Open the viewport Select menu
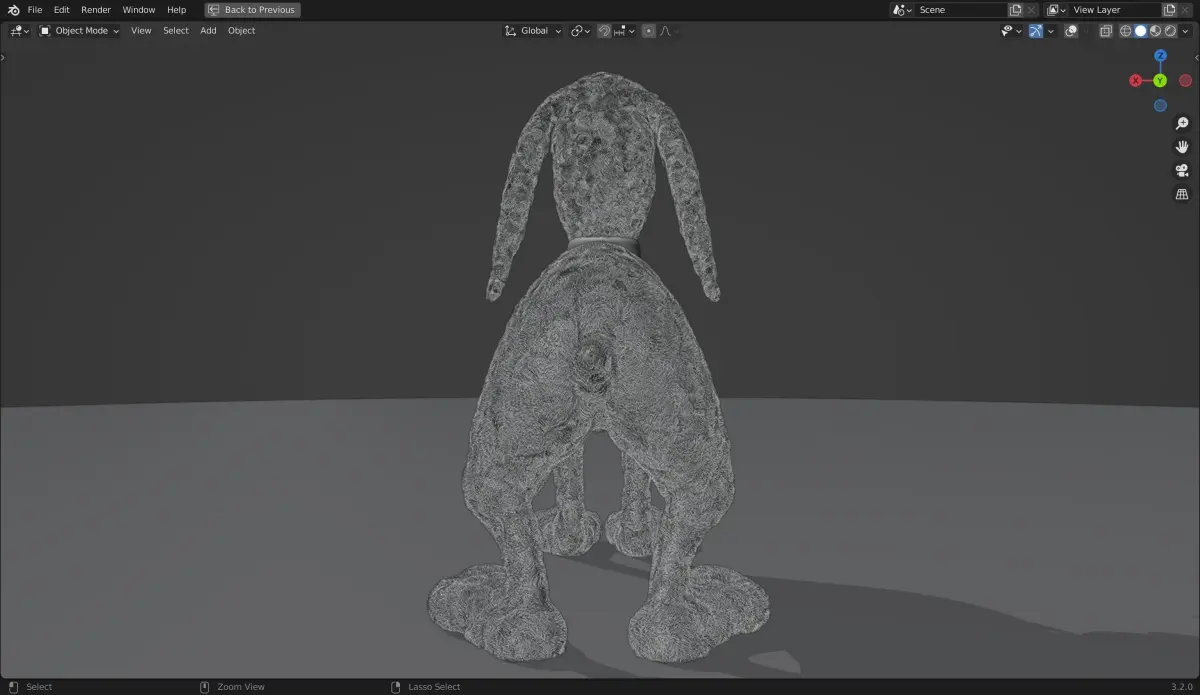This screenshot has width=1200, height=695. pos(176,31)
